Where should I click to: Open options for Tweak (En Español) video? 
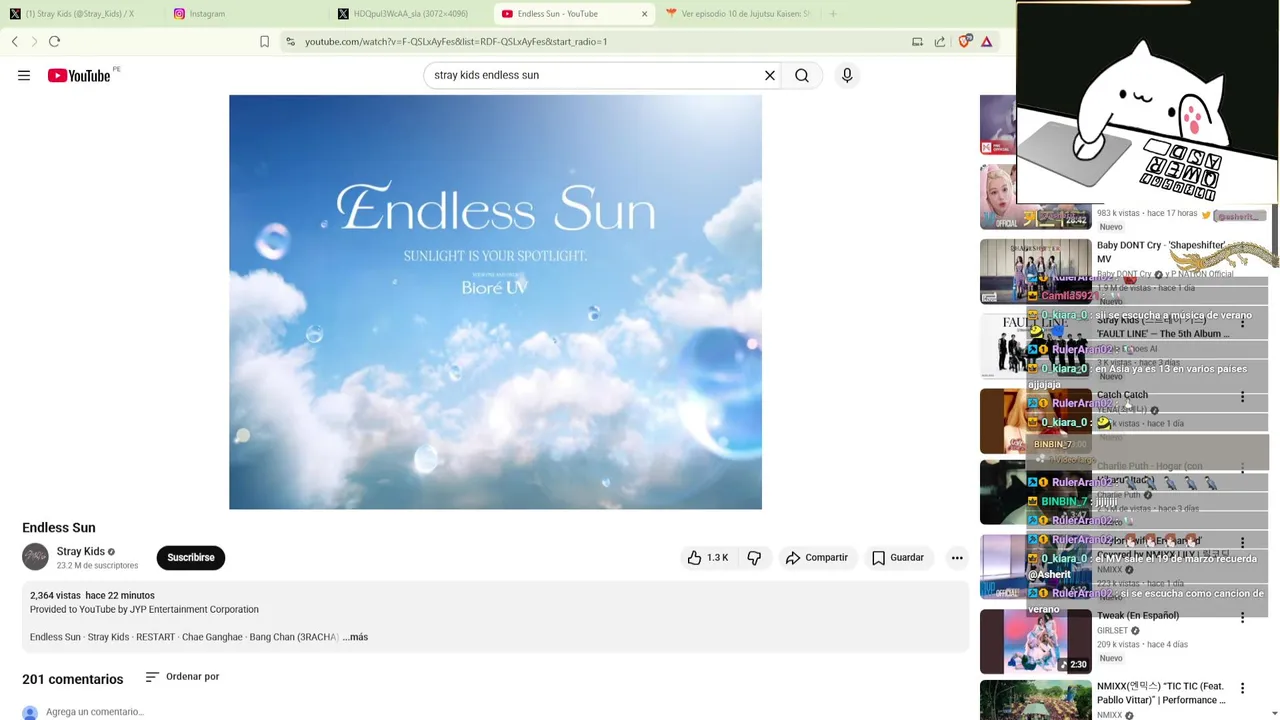(x=1243, y=618)
